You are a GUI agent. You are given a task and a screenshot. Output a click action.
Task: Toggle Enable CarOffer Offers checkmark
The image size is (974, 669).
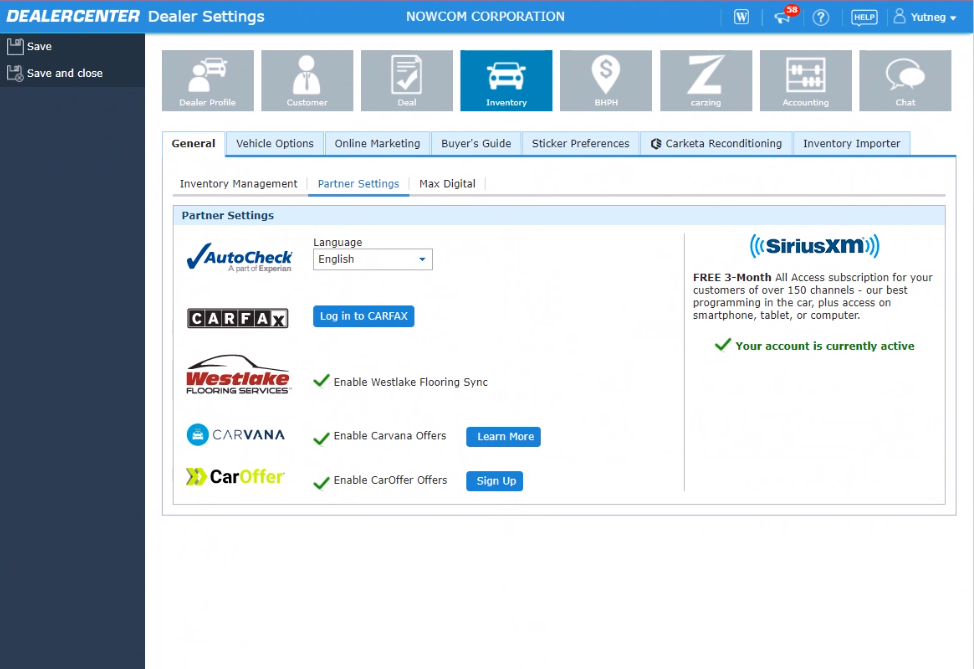(321, 483)
